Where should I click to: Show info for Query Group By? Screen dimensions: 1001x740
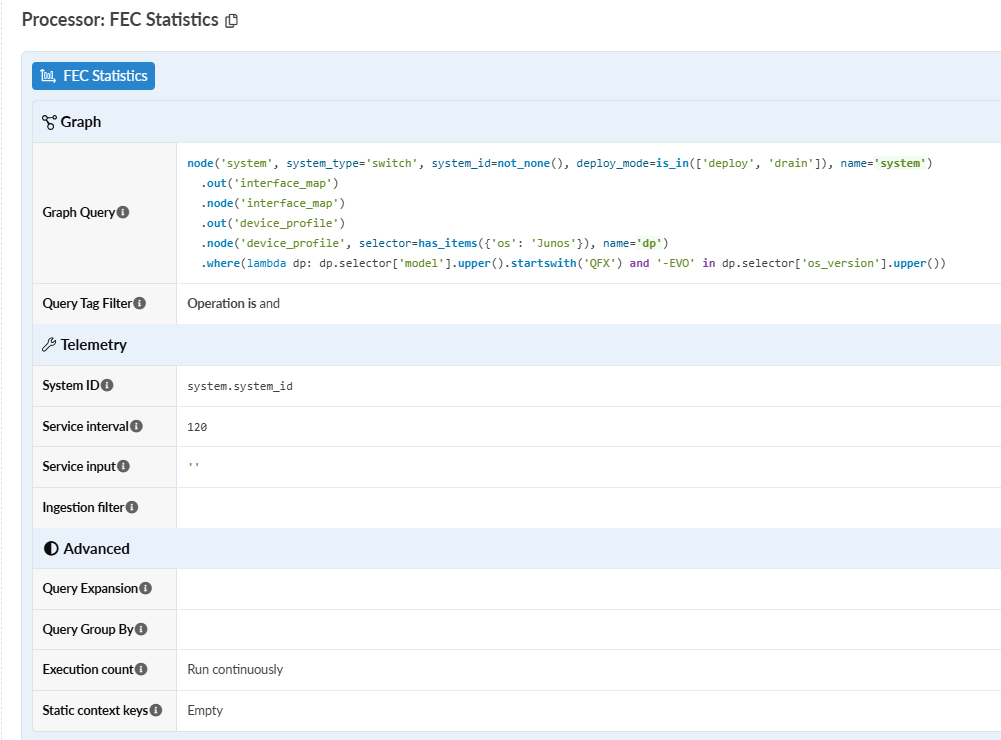point(141,629)
